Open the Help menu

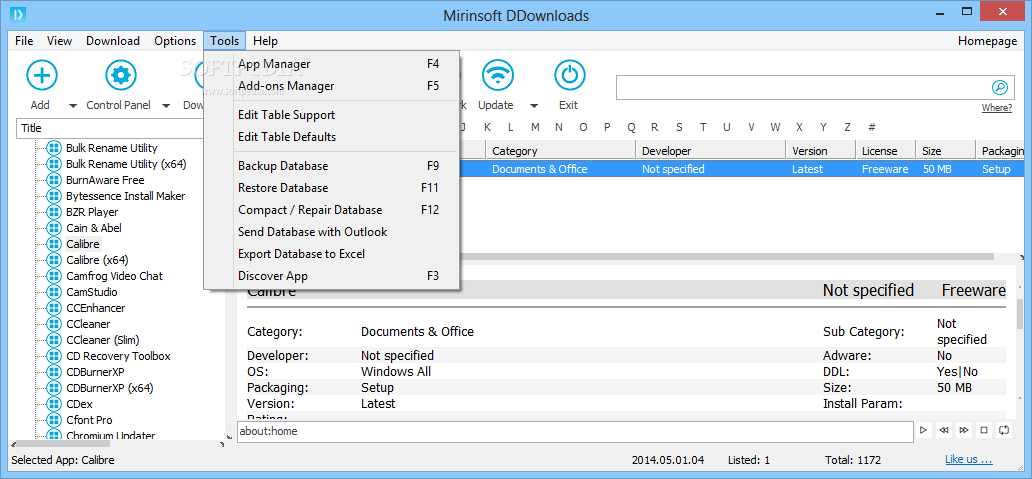tap(265, 41)
